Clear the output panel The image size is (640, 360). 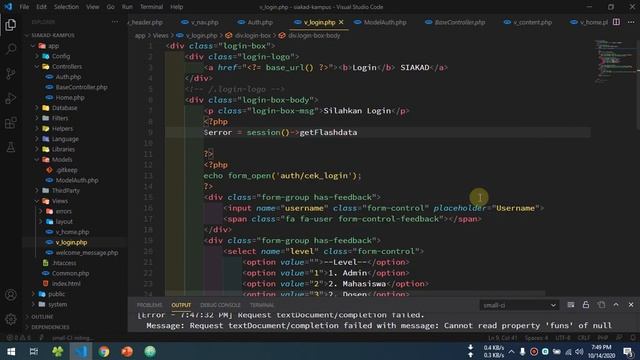(x=571, y=305)
